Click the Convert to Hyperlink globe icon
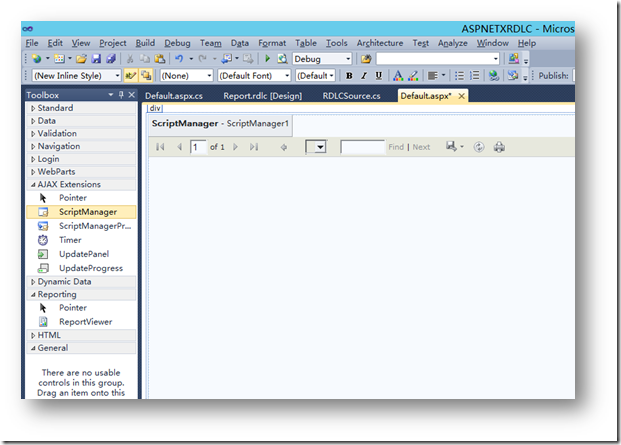The width and height of the screenshot is (621, 445). pyautogui.click(x=494, y=76)
